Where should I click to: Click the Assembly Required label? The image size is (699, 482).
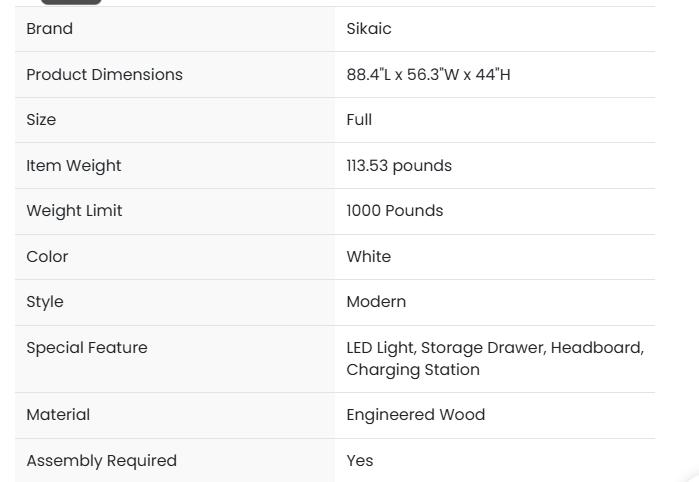(101, 461)
